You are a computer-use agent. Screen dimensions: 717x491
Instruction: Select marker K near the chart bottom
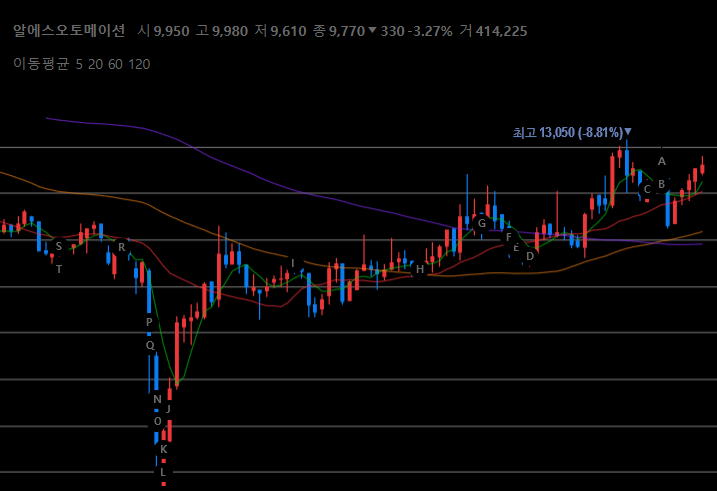(x=164, y=449)
